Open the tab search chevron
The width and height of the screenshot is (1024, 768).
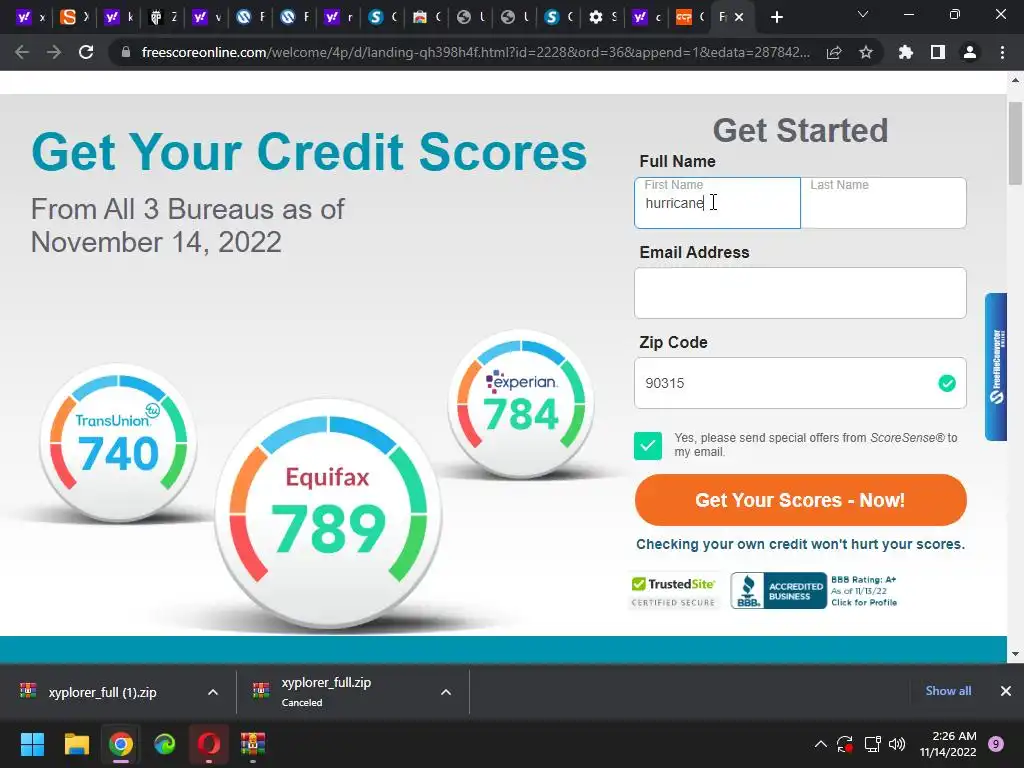point(863,14)
